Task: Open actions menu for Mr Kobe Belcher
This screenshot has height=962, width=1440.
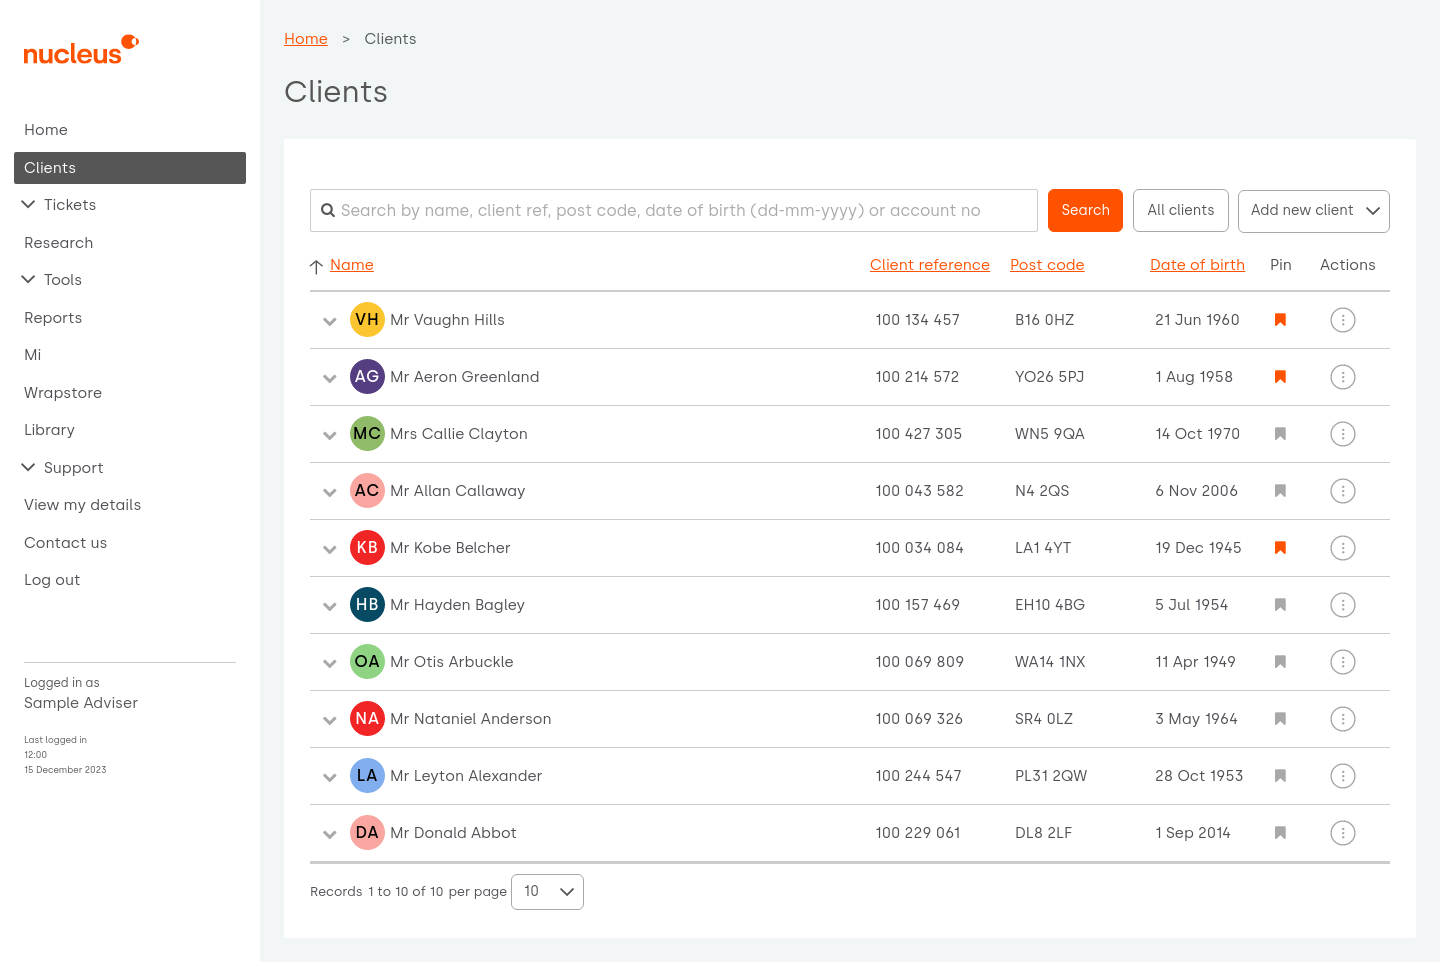Action: (x=1343, y=548)
